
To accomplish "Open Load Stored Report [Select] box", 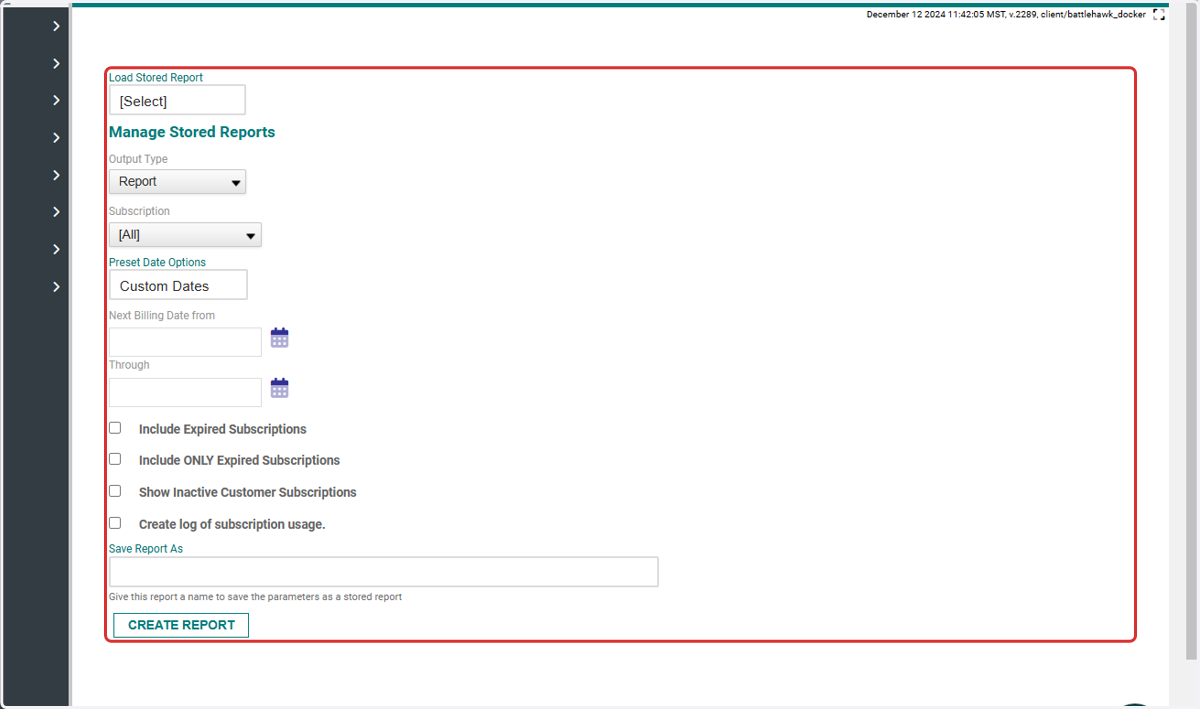I will click(x=177, y=101).
